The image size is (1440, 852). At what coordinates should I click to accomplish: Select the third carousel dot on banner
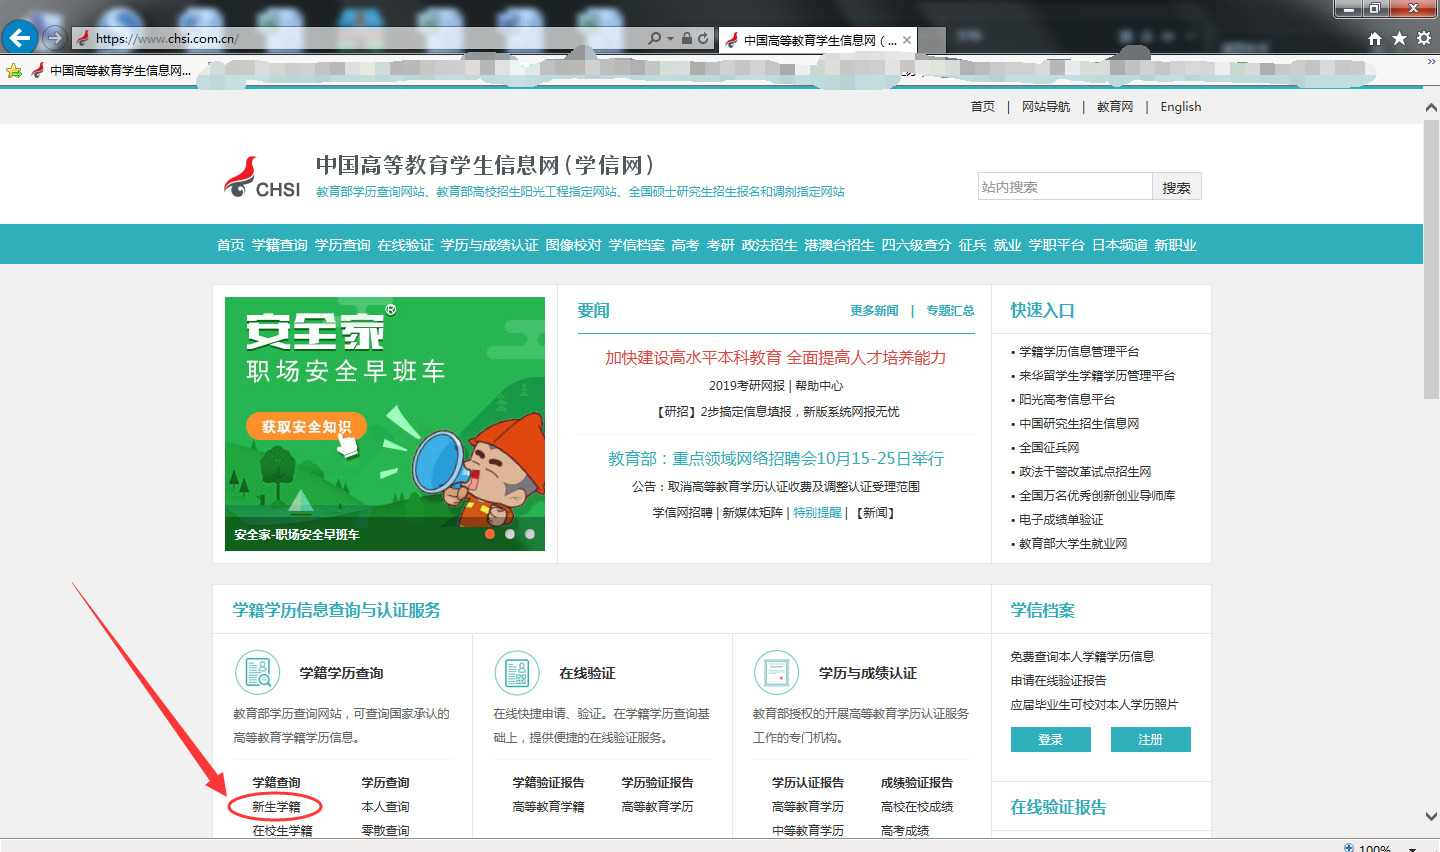pyautogui.click(x=530, y=534)
